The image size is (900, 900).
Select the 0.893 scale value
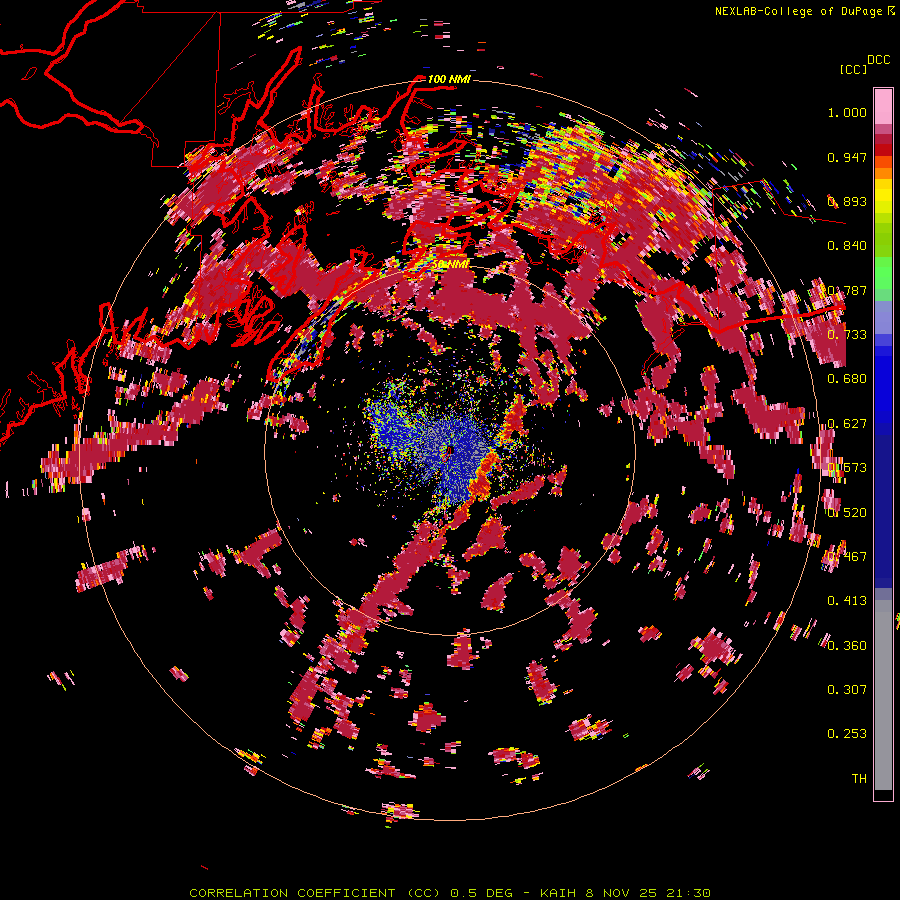coord(847,201)
